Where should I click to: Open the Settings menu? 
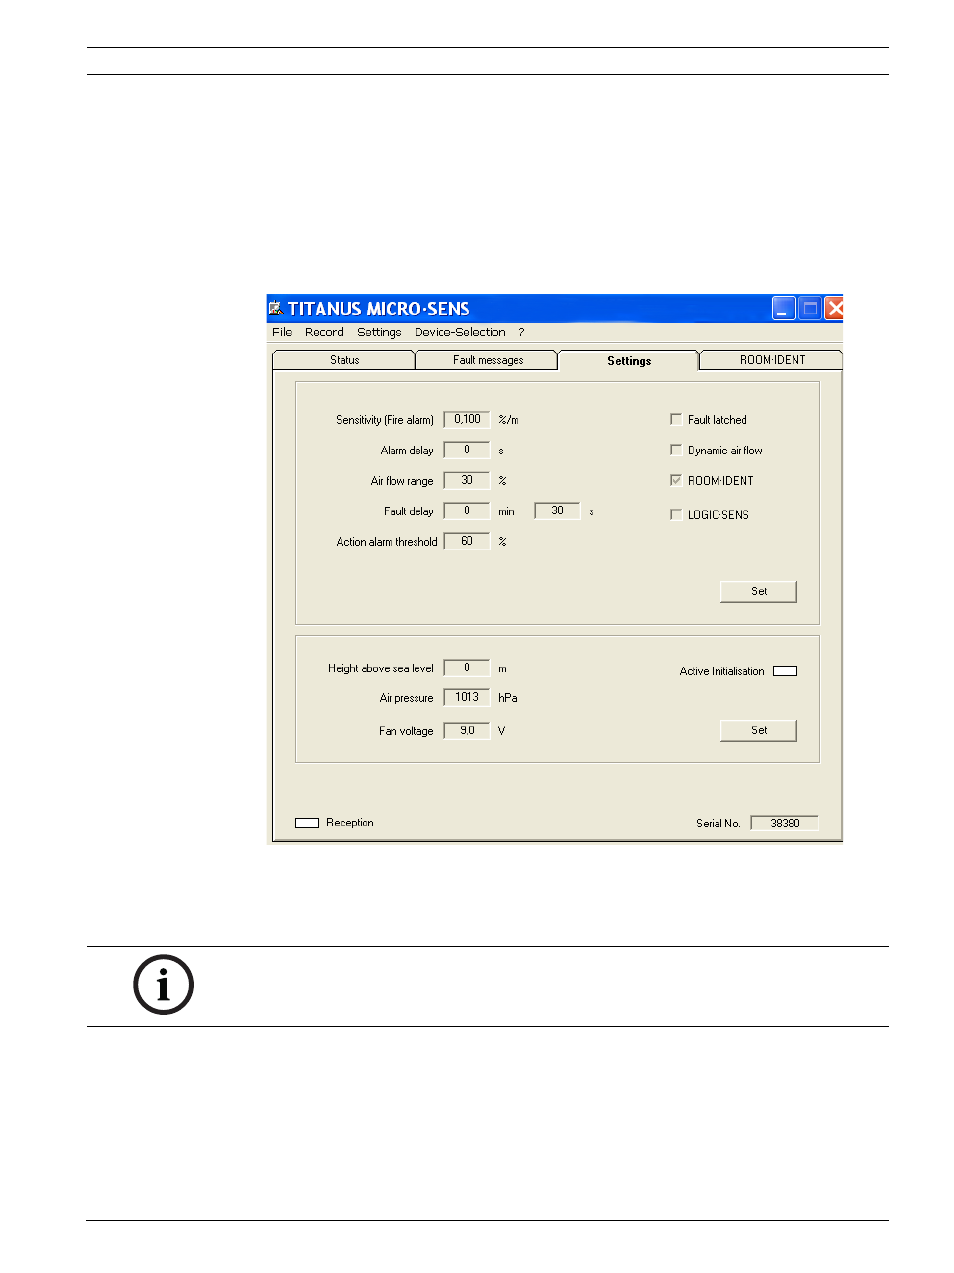(x=379, y=332)
